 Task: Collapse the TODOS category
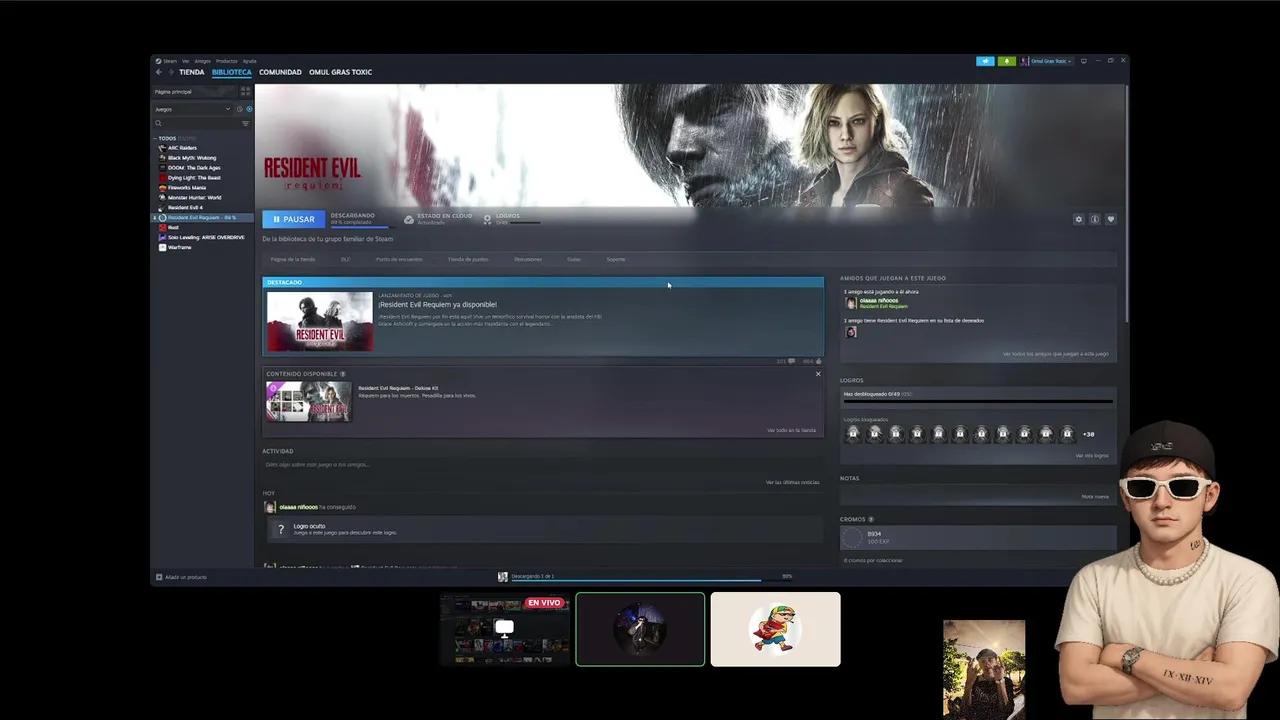click(x=155, y=138)
